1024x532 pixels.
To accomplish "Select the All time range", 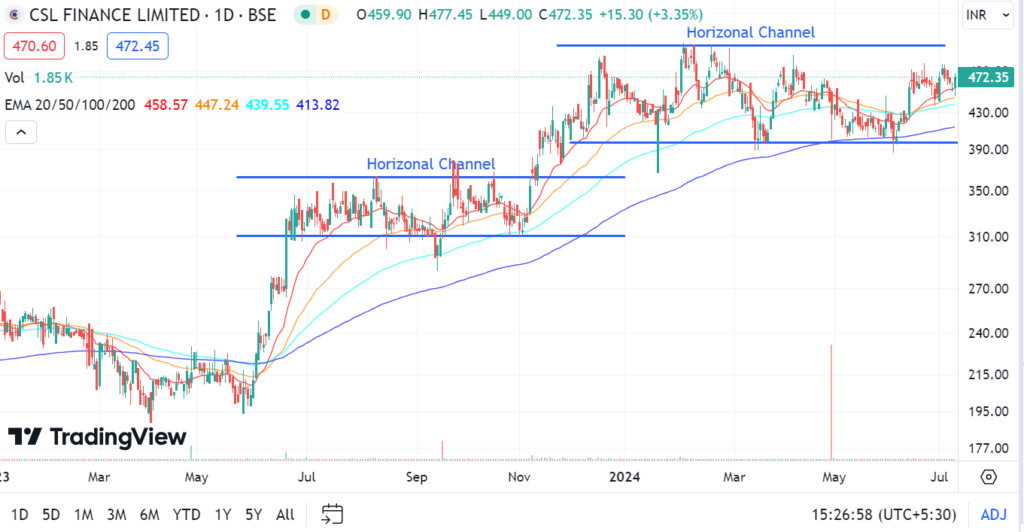I will (285, 514).
